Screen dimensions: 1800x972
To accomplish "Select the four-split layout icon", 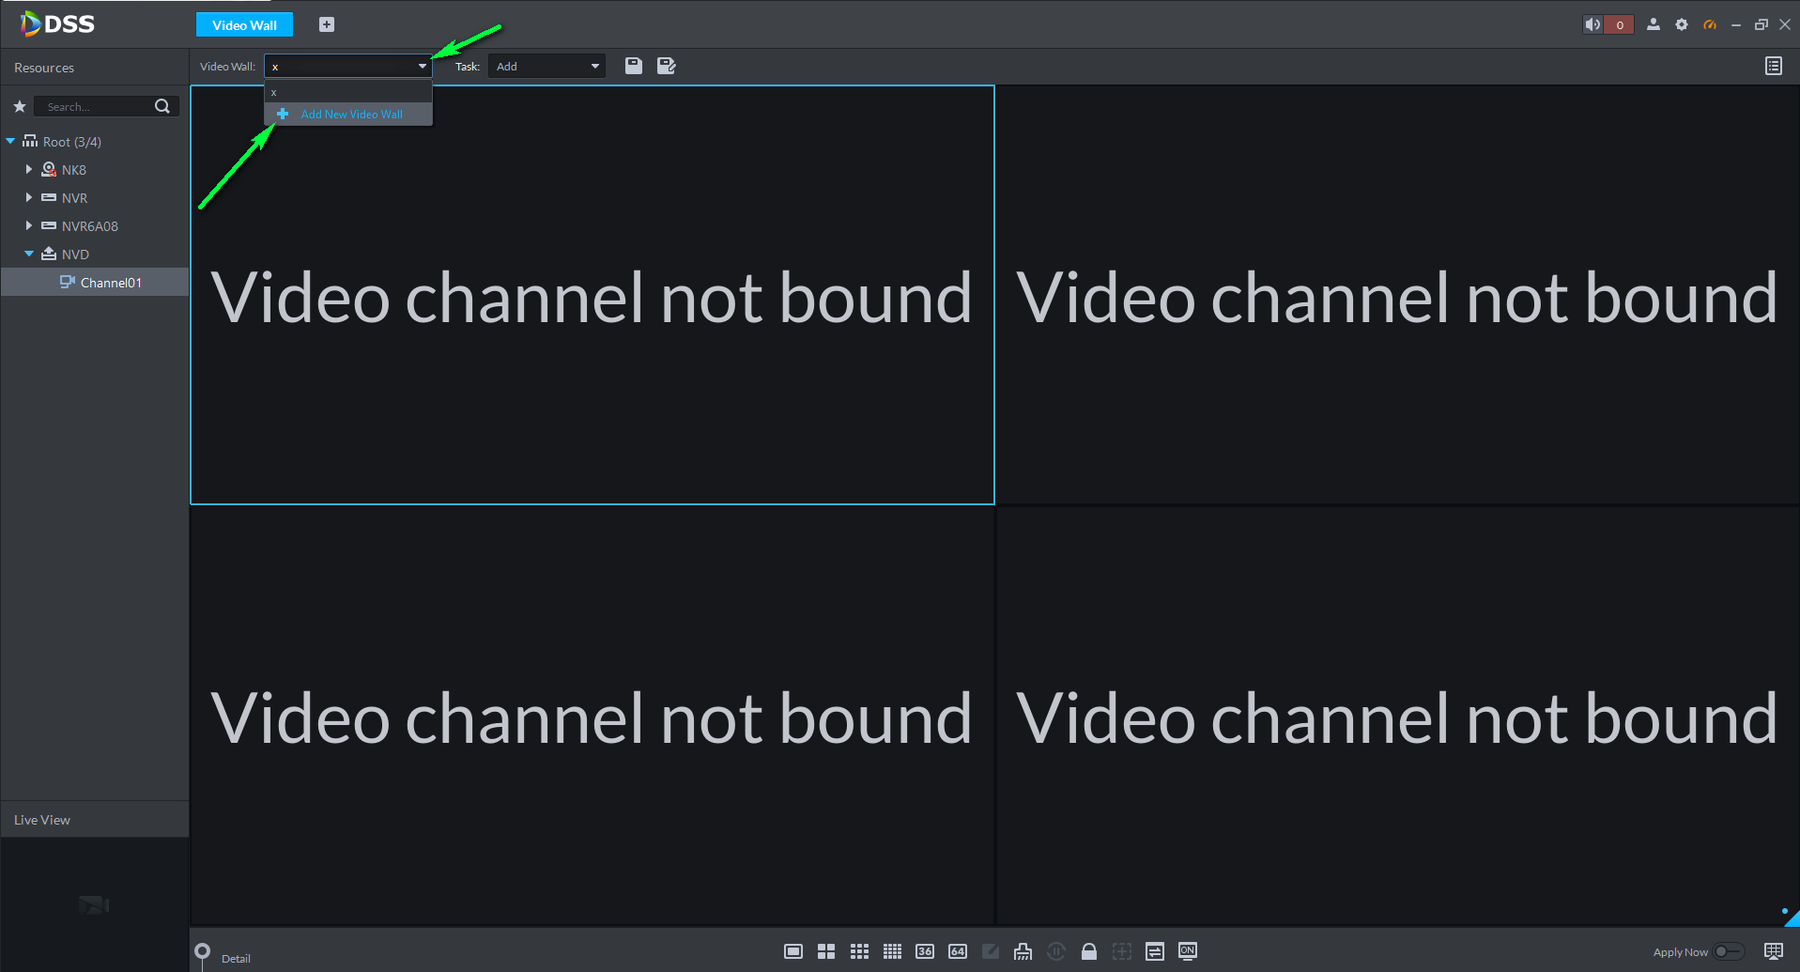I will pyautogui.click(x=826, y=952).
